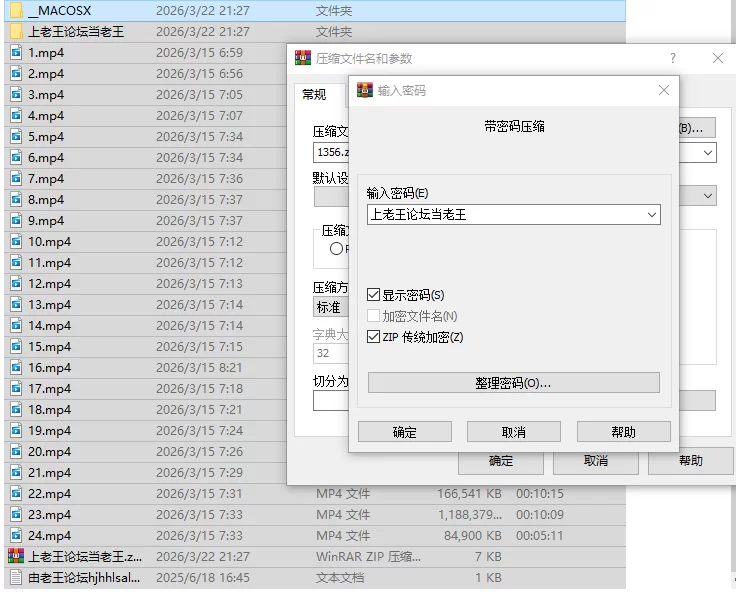Select the WinRAR ZIP archive file icon
The image size is (736, 592).
tap(16, 556)
